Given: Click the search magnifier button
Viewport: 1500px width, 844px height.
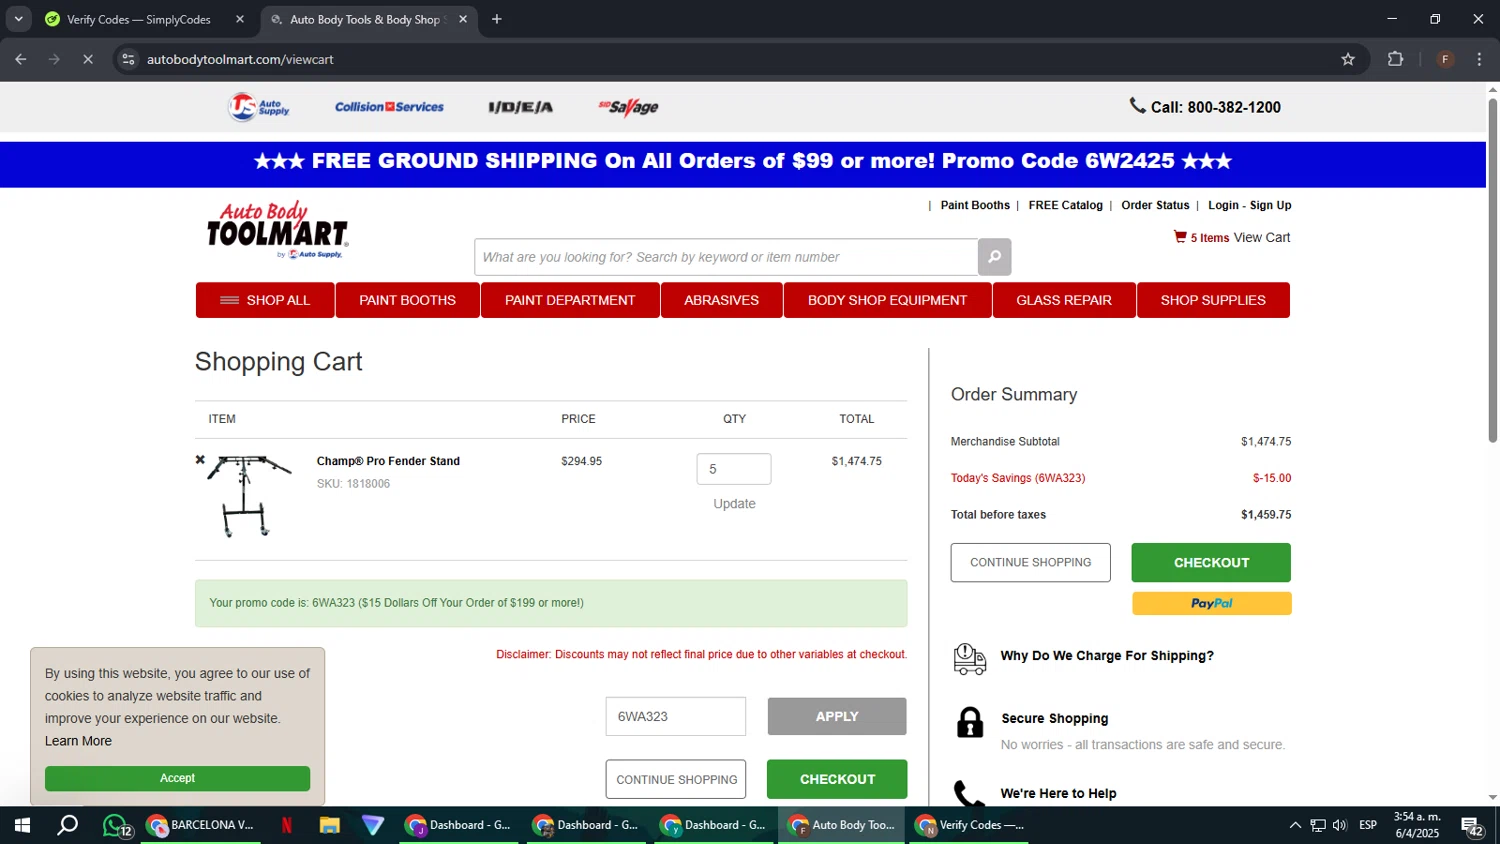Looking at the screenshot, I should [x=994, y=257].
